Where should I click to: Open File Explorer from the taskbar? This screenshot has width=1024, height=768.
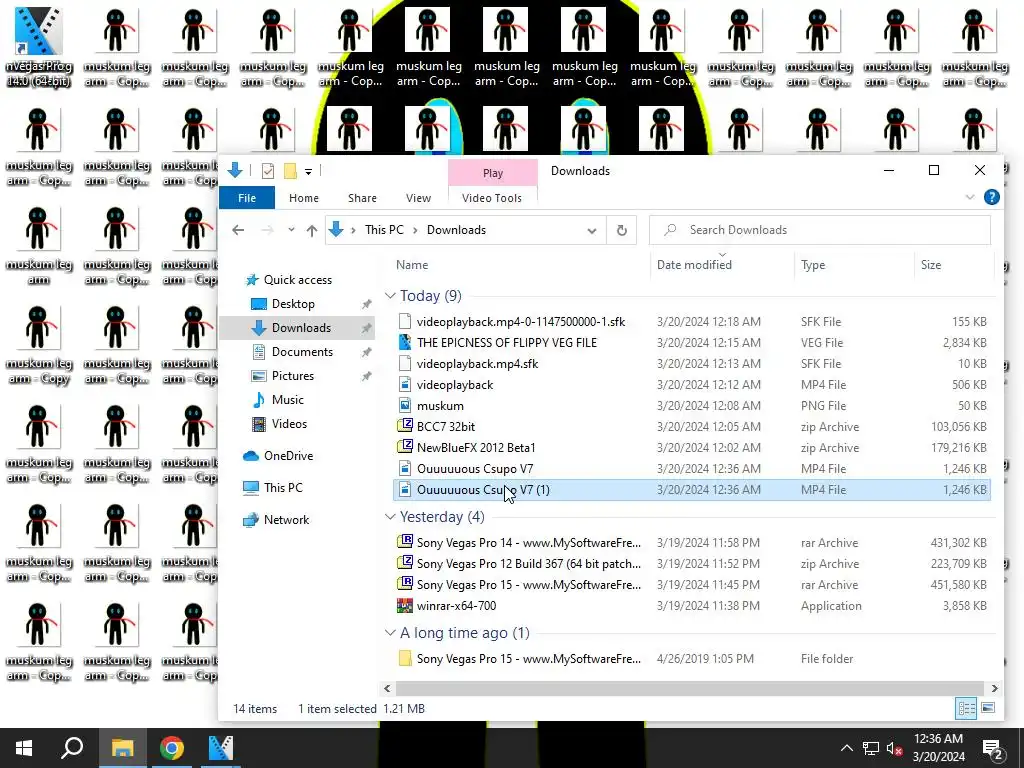(x=122, y=748)
